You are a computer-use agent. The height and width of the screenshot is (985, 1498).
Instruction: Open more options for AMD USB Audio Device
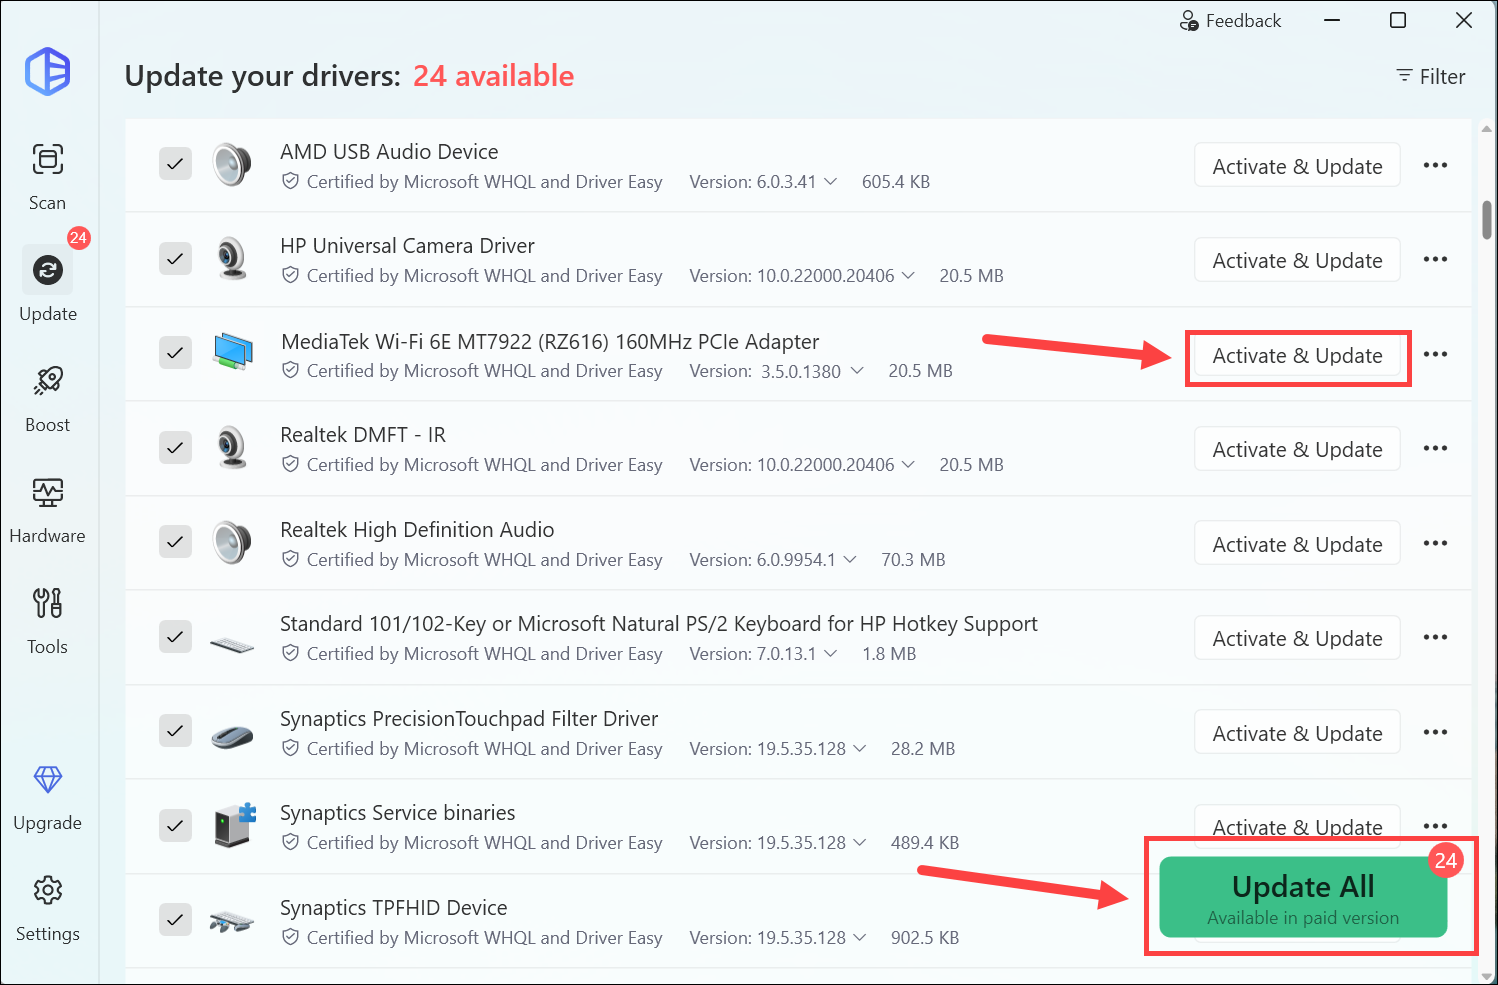(1435, 165)
